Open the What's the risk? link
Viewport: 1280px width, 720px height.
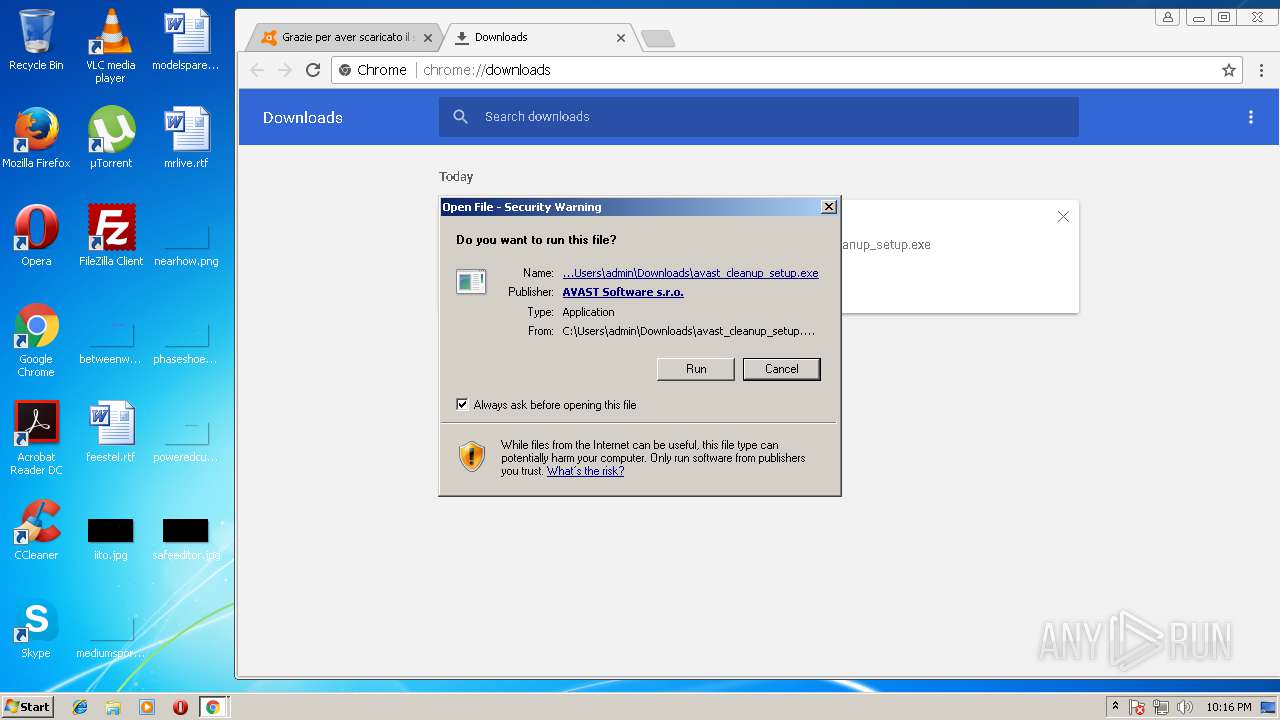click(x=585, y=471)
